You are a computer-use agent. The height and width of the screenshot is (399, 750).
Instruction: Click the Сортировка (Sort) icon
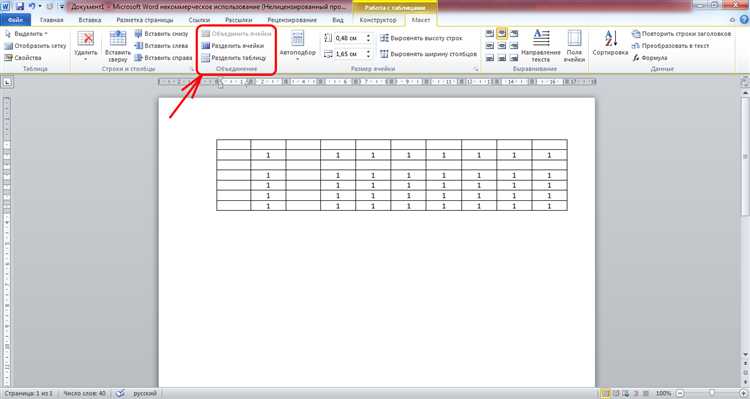click(x=610, y=43)
